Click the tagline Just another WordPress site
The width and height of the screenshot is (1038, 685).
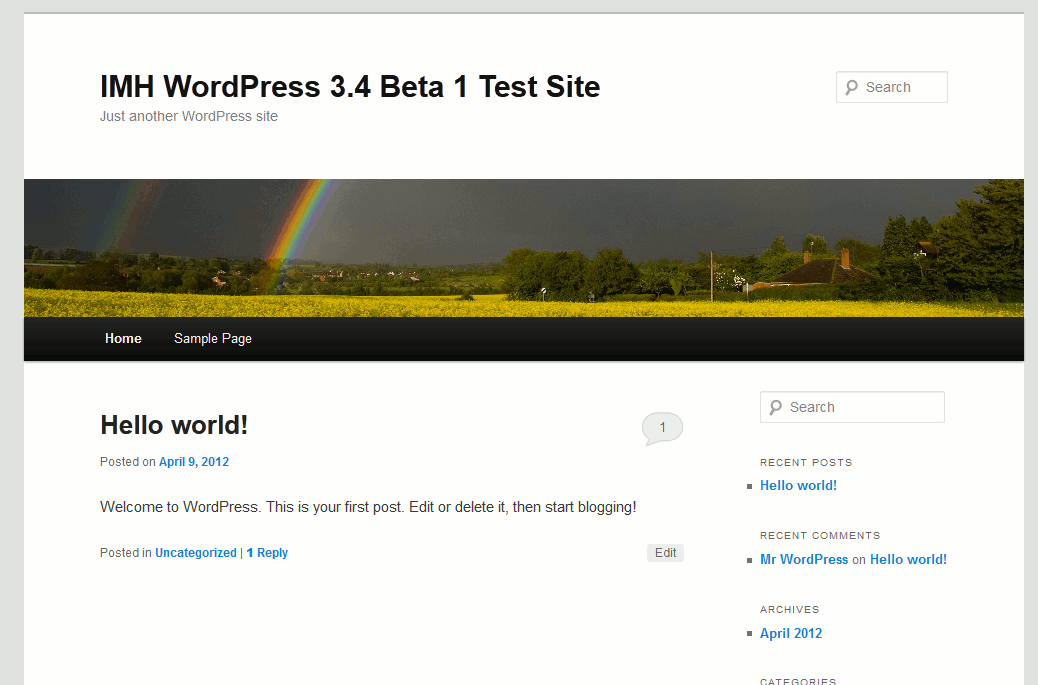189,117
